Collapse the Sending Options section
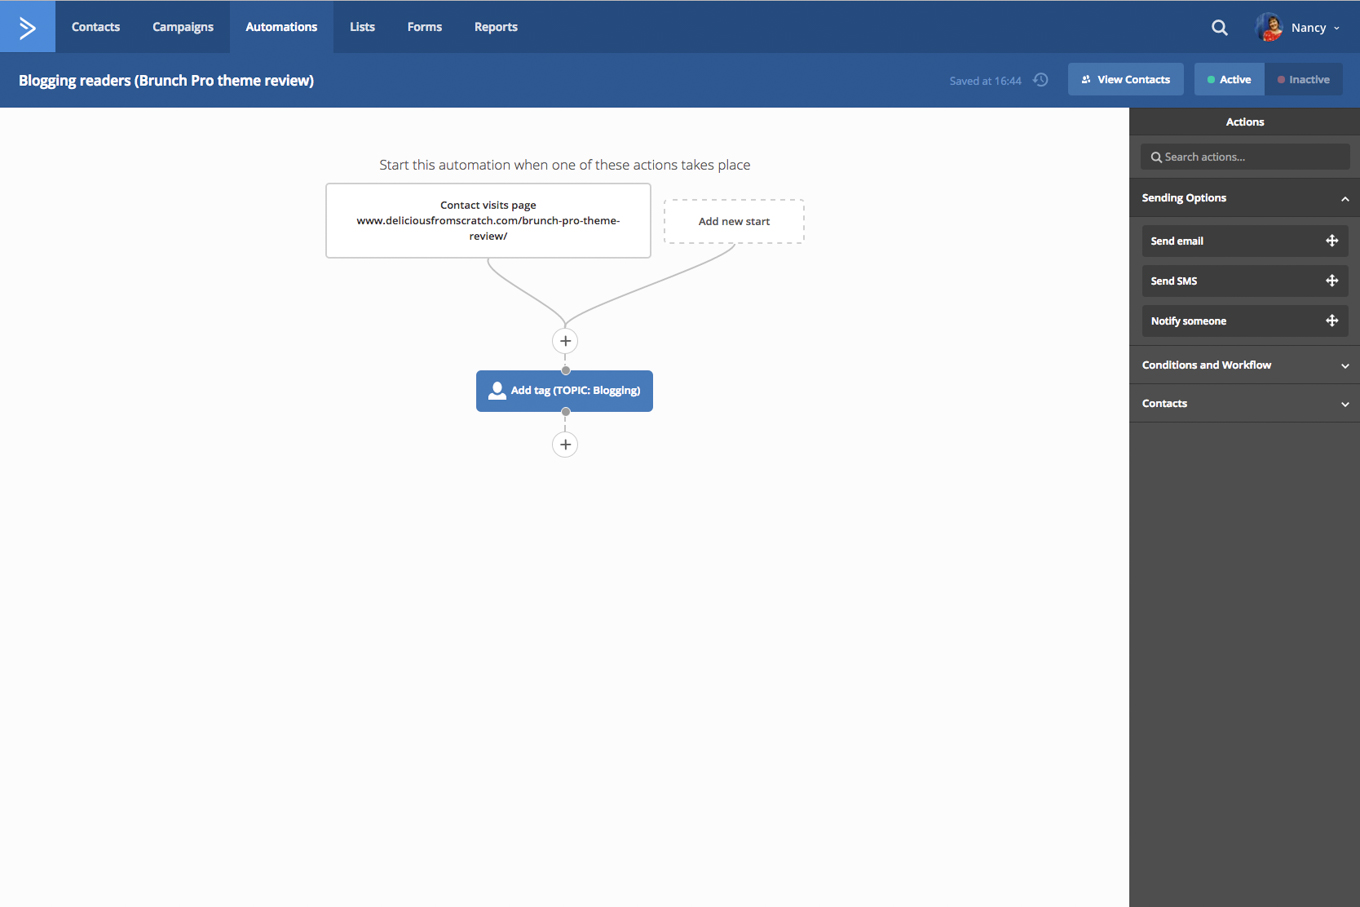 1344,199
